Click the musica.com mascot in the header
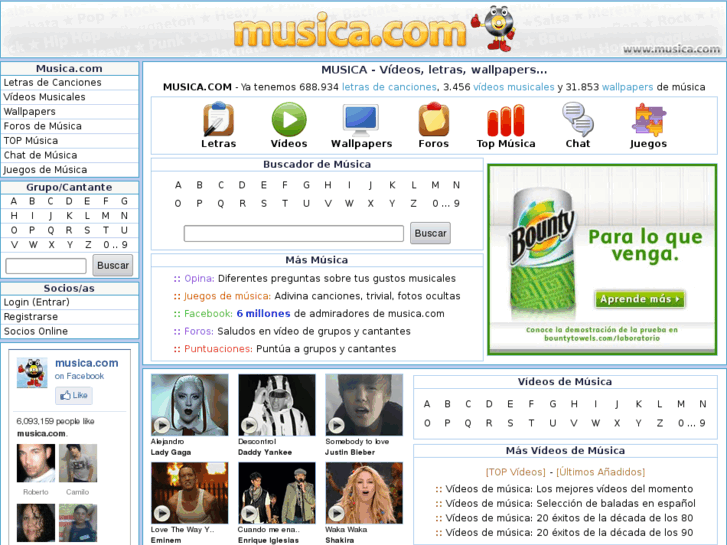This screenshot has height=545, width=727. (x=494, y=28)
